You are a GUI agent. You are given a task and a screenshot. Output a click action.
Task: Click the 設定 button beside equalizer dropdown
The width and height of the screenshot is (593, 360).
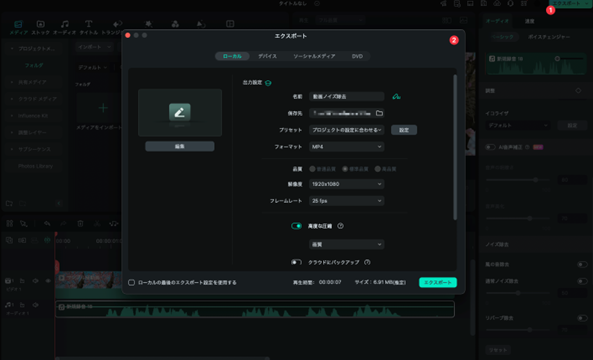[572, 125]
